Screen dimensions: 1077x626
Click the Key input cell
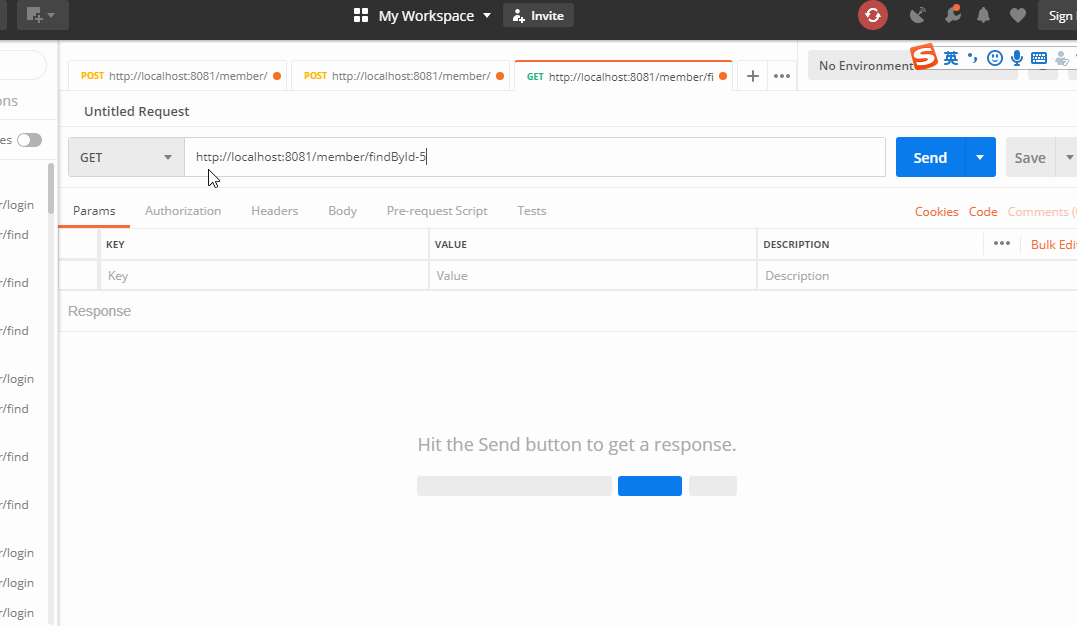click(264, 276)
